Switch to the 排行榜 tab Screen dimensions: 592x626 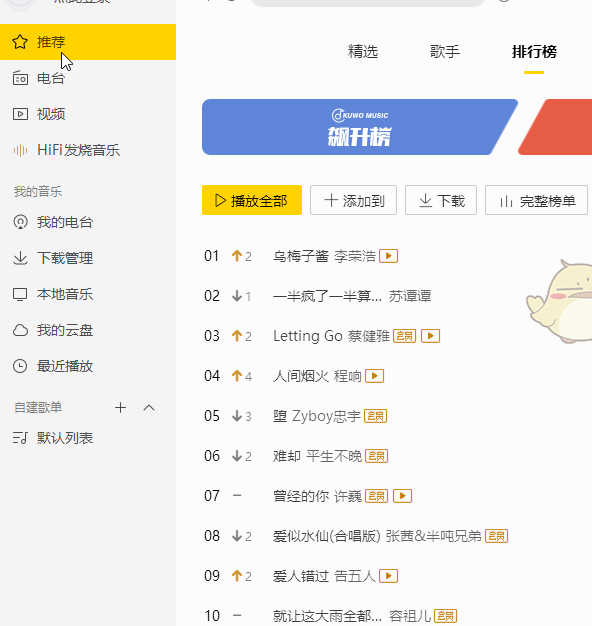tap(534, 52)
